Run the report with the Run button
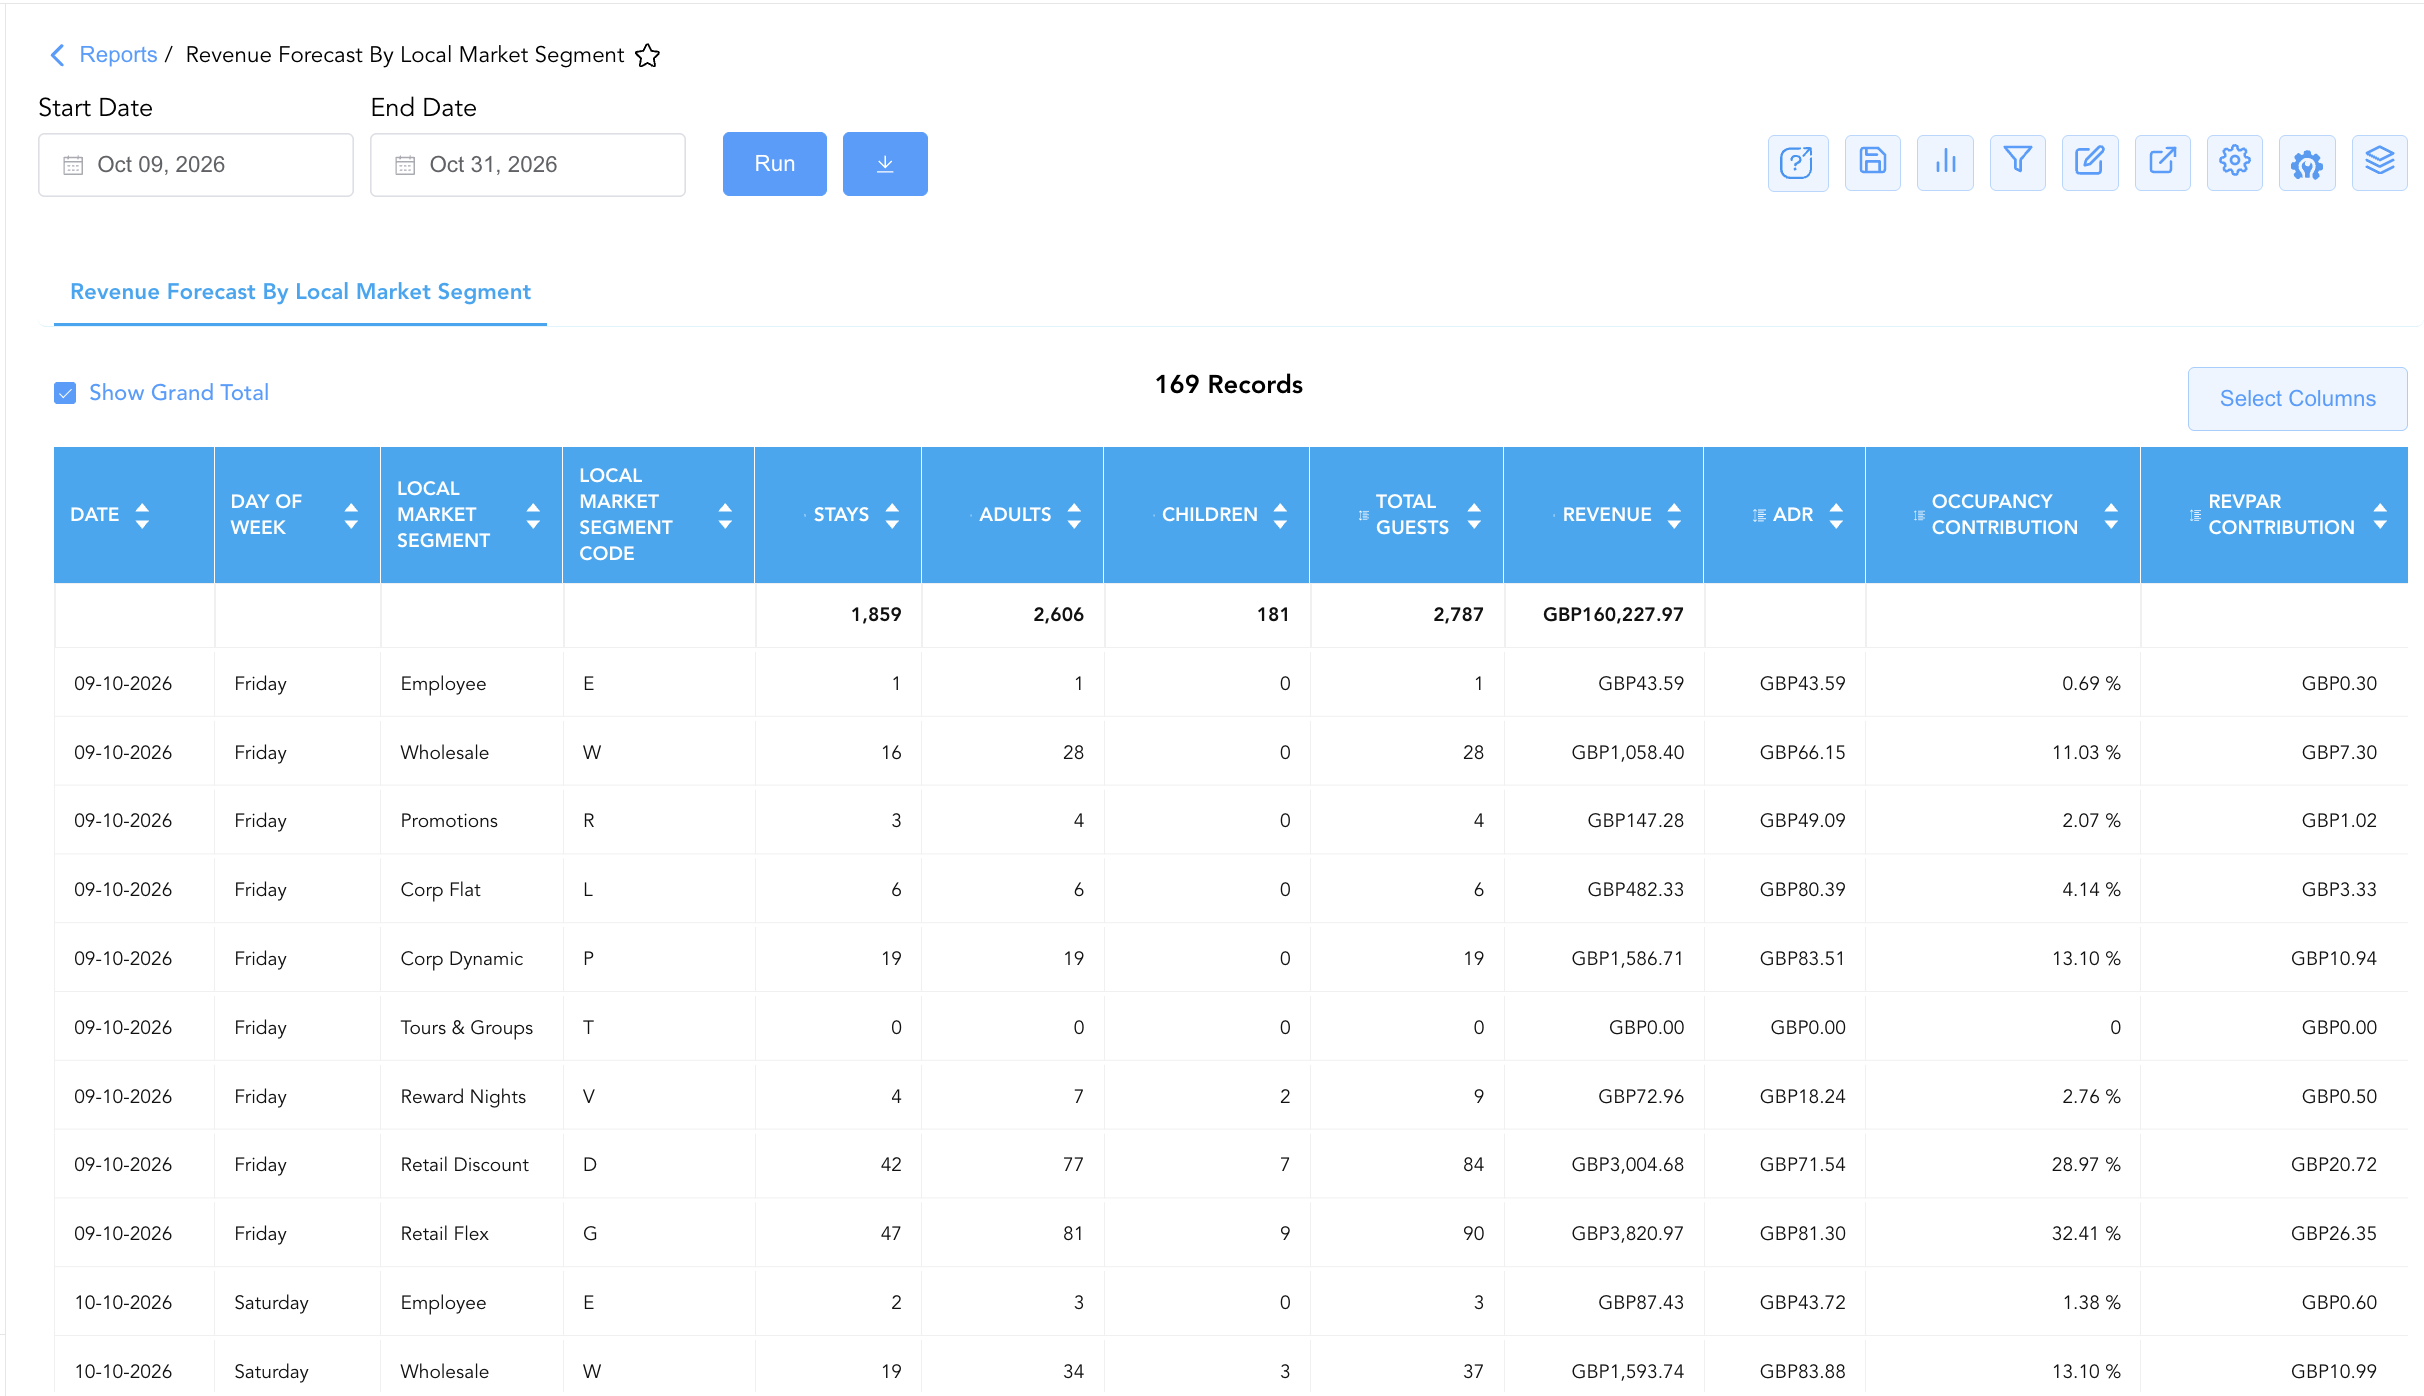This screenshot has height=1396, width=2424. point(775,164)
